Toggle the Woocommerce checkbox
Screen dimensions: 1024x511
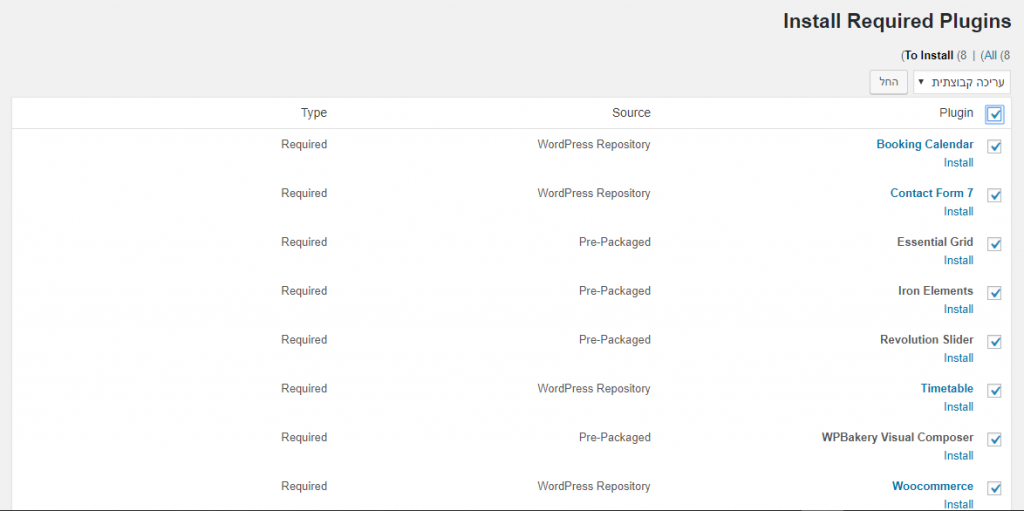[995, 488]
